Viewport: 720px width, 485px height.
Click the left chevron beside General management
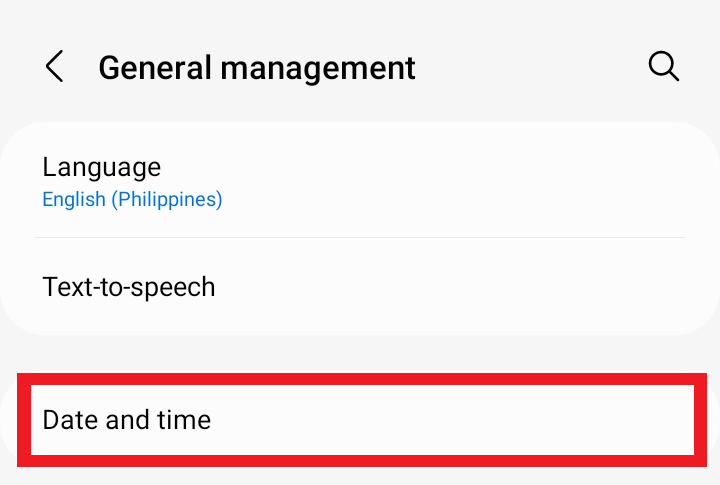[54, 66]
